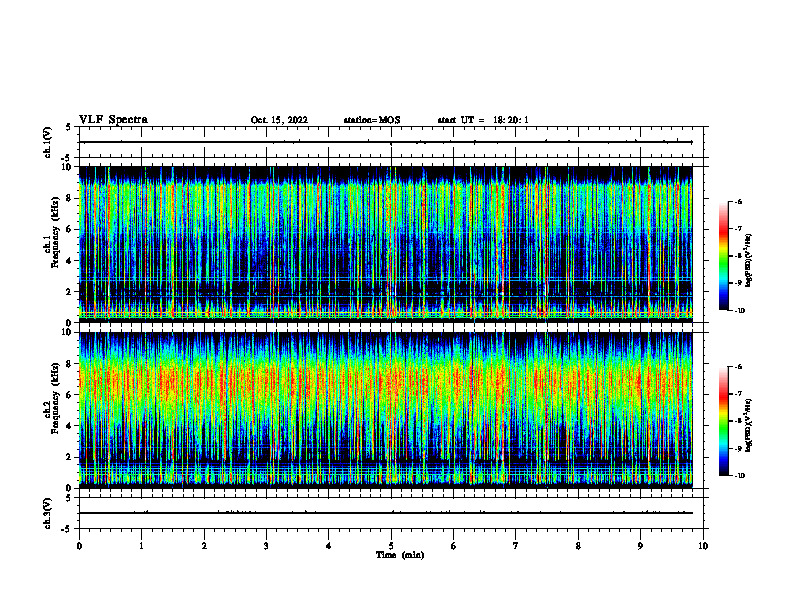The width and height of the screenshot is (792, 612).
Task: Select the date text "Oct. 15, 2022"
Action: 279,120
